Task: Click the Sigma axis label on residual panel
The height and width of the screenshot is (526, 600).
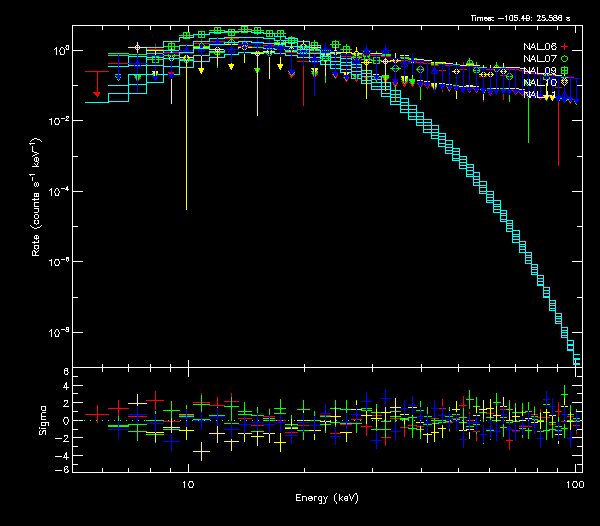Action: point(42,420)
